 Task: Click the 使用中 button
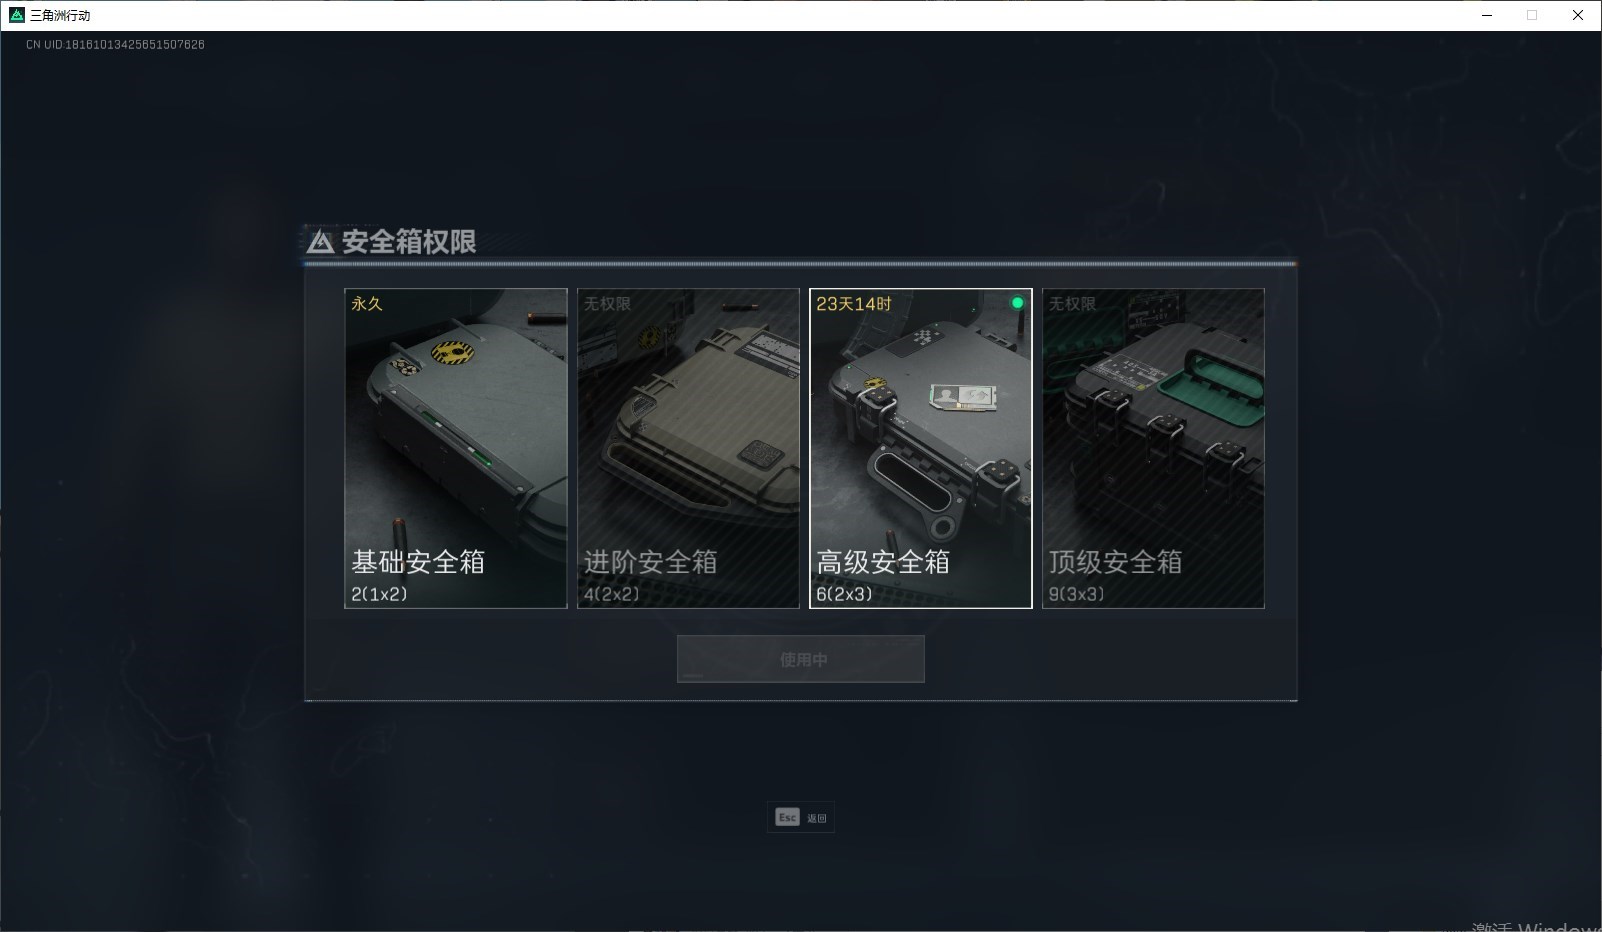pyautogui.click(x=801, y=659)
